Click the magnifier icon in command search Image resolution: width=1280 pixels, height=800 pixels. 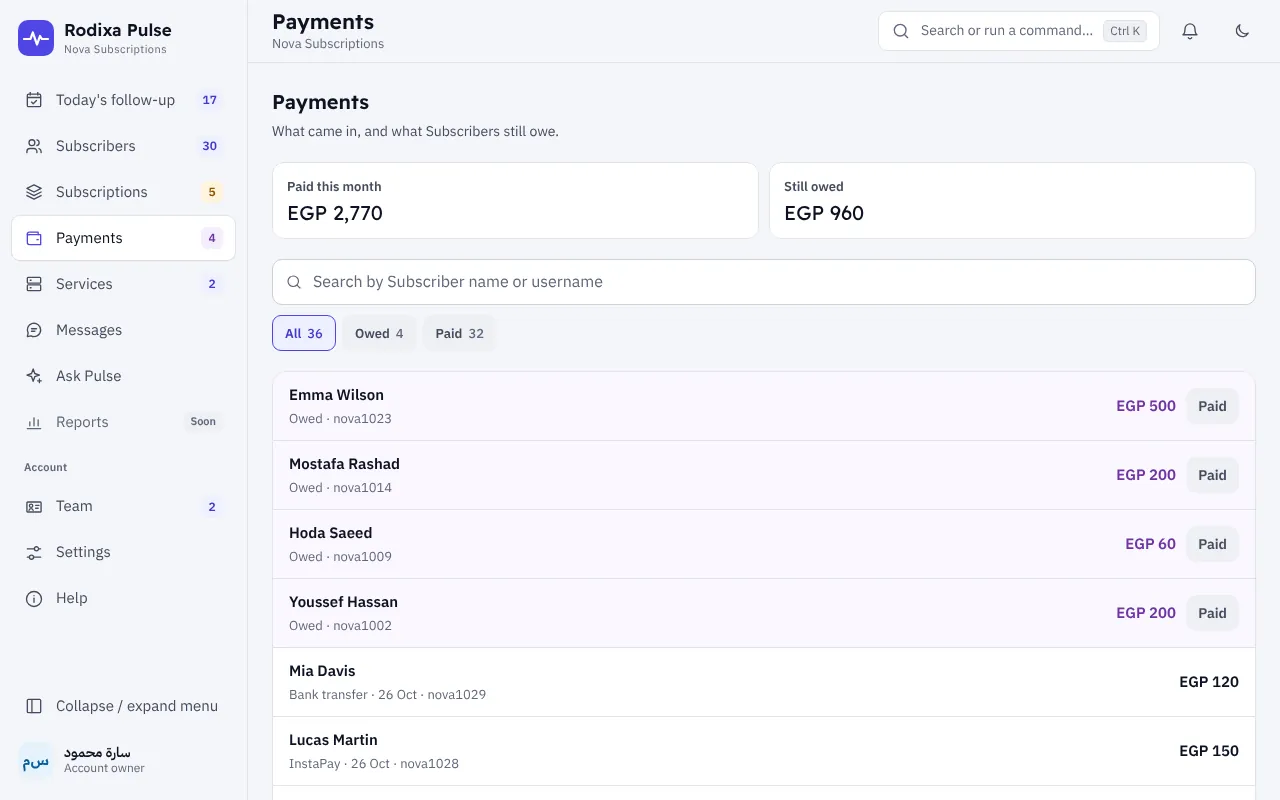click(x=901, y=31)
